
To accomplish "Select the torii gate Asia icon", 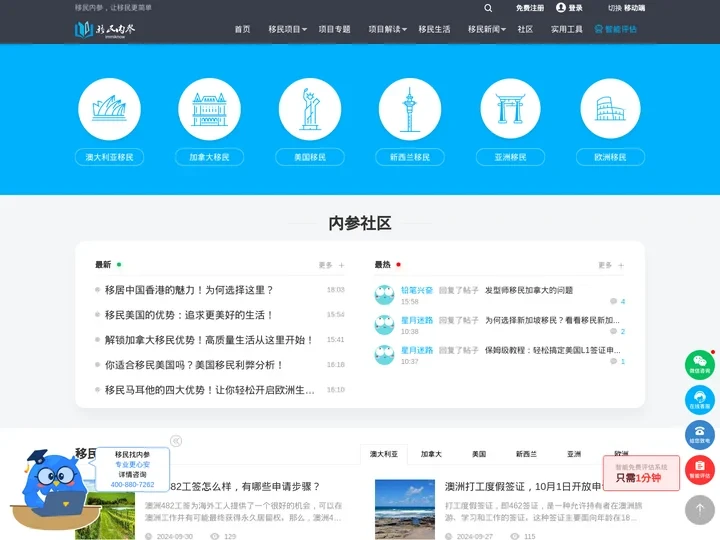I will click(x=510, y=109).
